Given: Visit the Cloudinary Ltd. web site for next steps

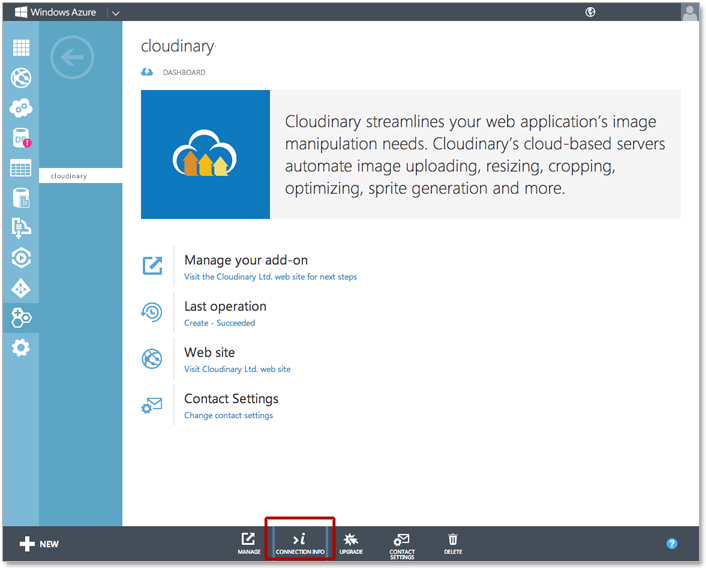Looking at the screenshot, I should [270, 277].
